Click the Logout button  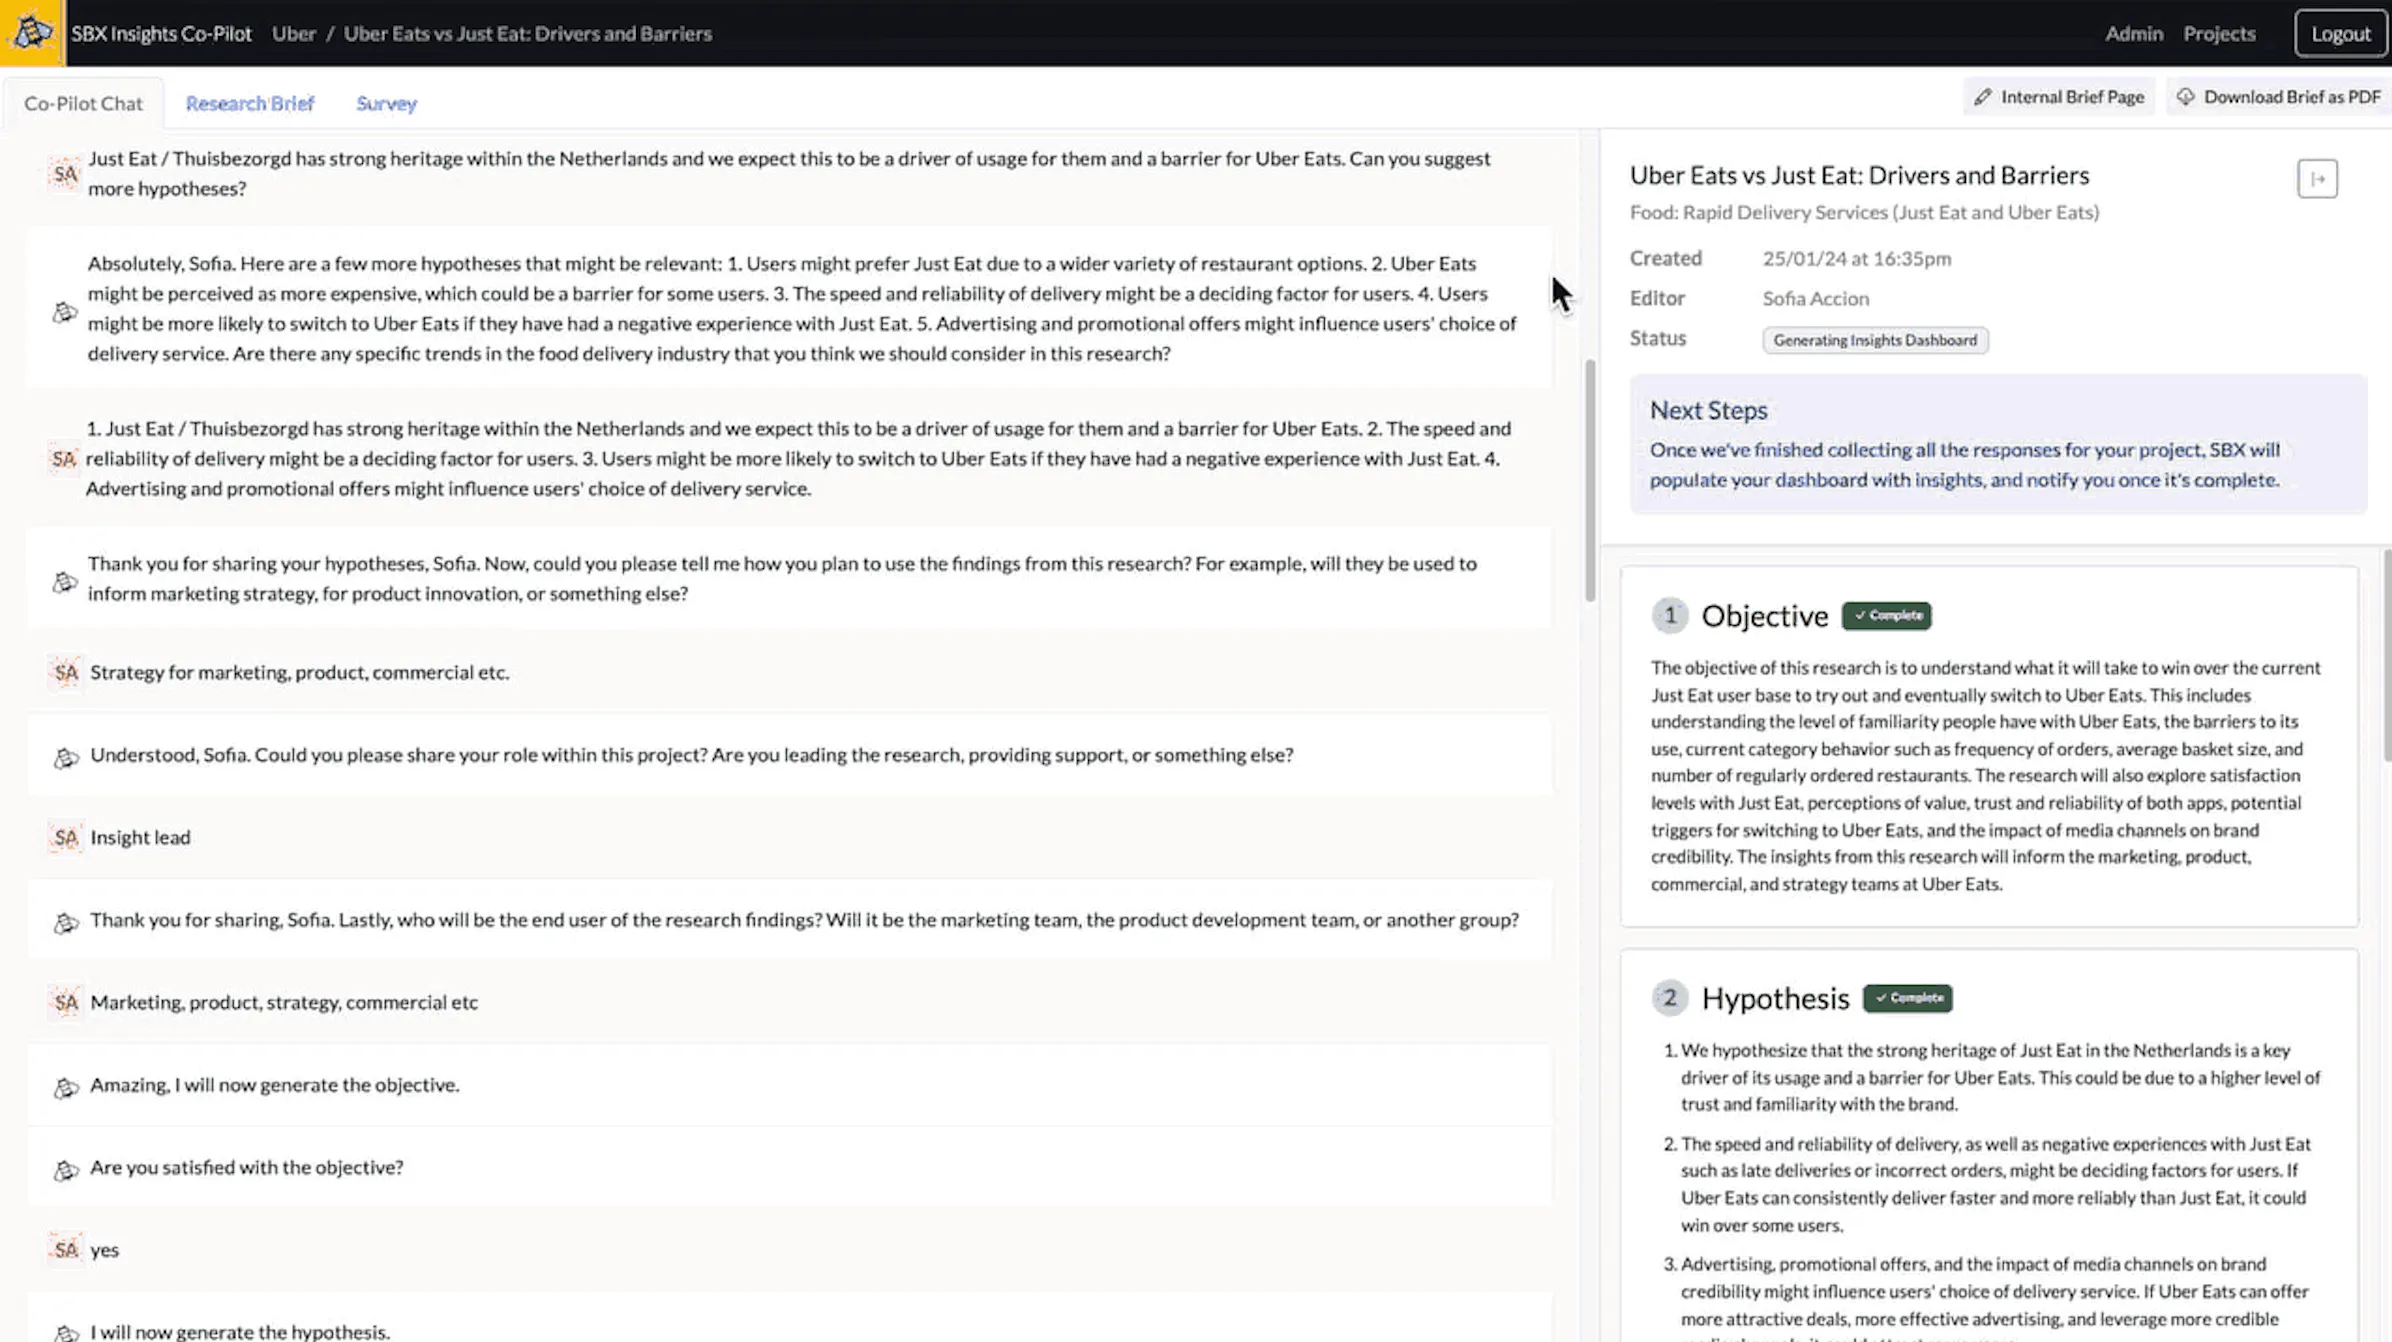click(x=2340, y=33)
